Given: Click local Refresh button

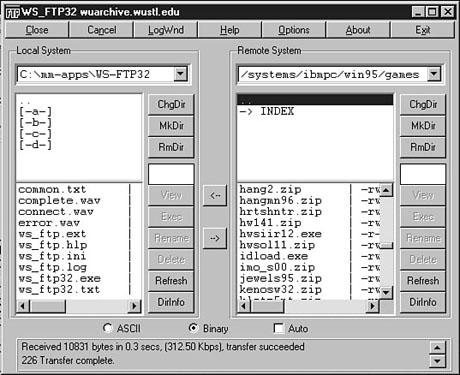Looking at the screenshot, I should [171, 281].
